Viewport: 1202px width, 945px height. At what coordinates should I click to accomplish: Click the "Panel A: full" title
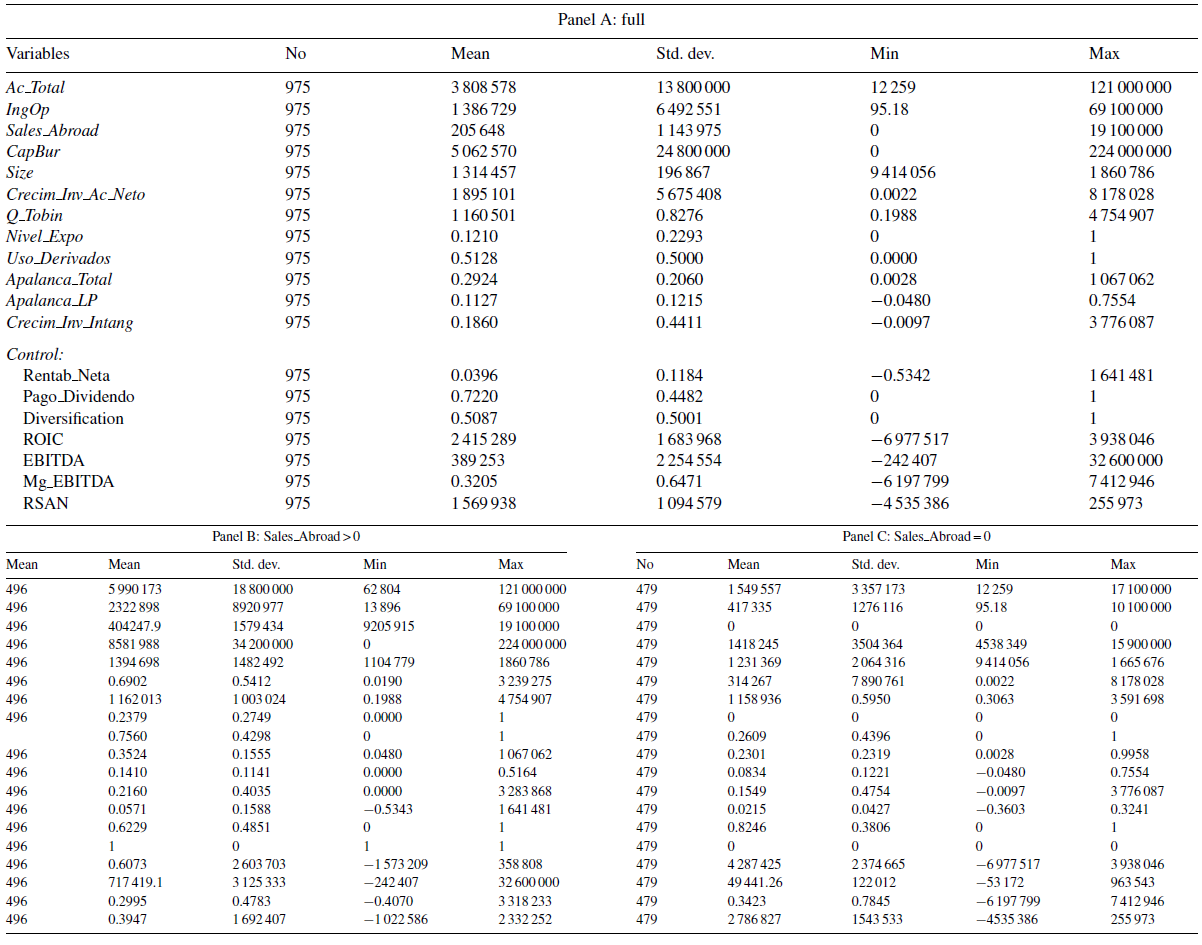coord(604,19)
